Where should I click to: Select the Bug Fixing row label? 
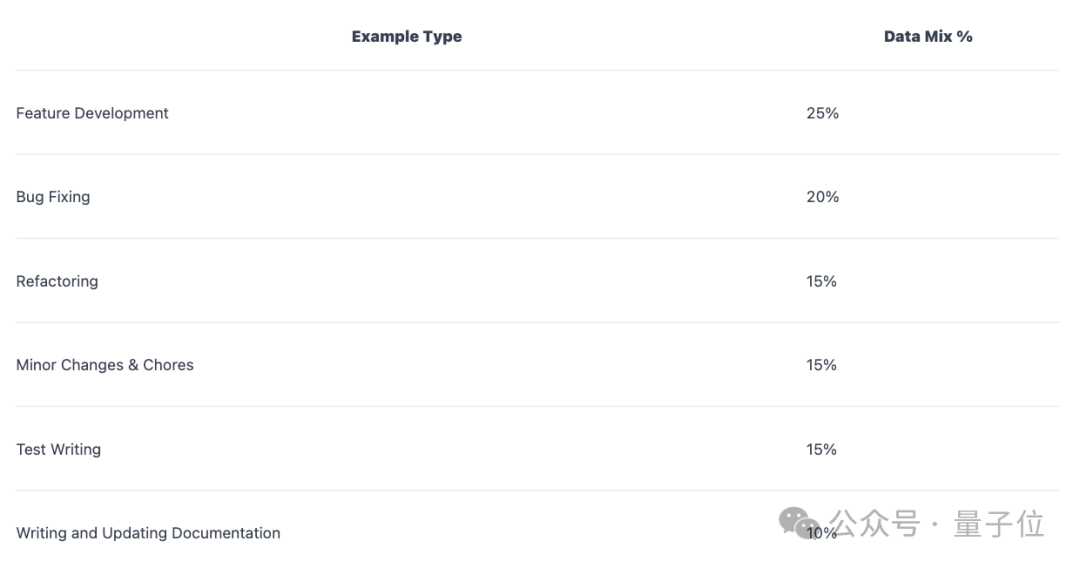tap(53, 197)
